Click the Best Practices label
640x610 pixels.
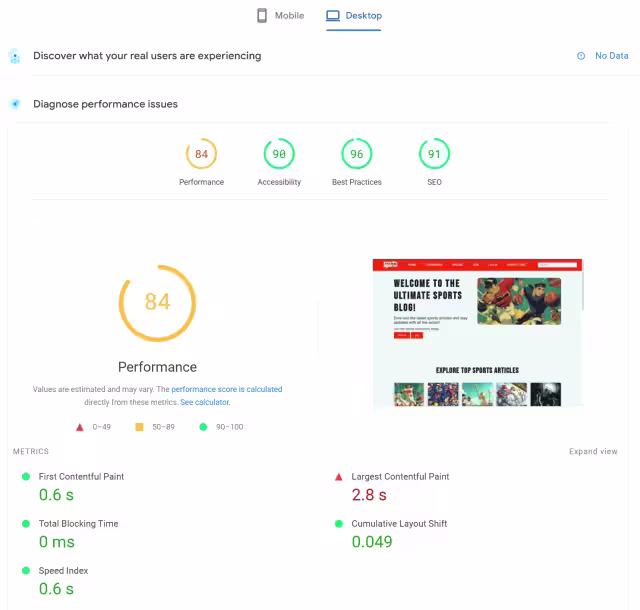pos(357,182)
